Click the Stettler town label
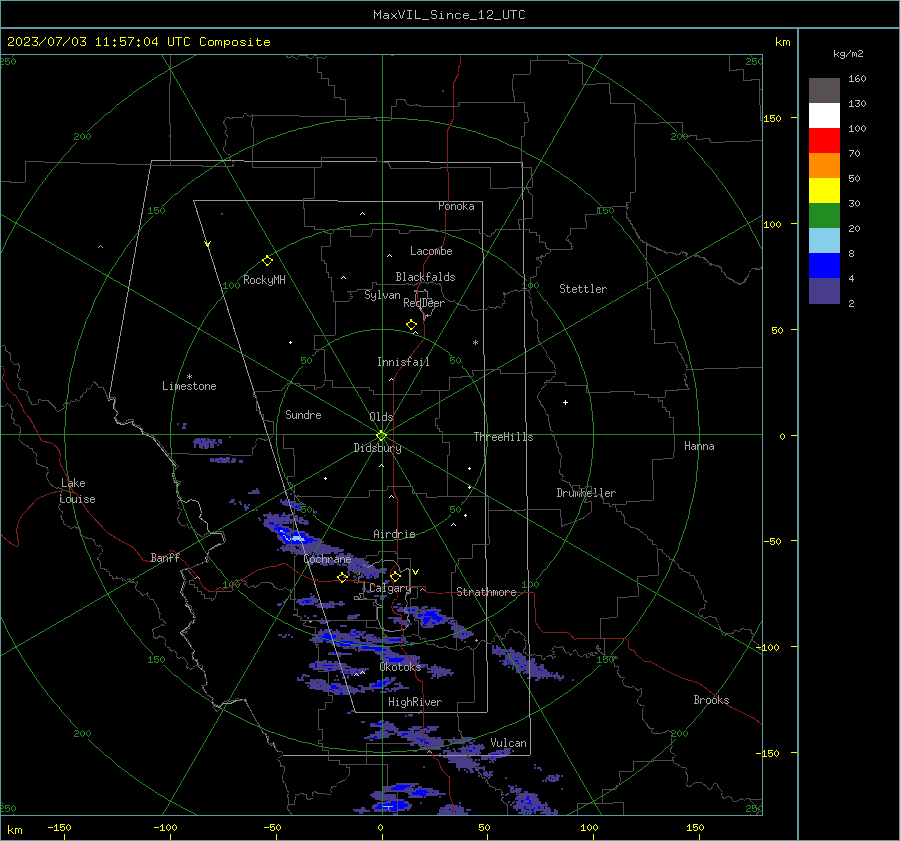This screenshot has width=900, height=841. point(583,289)
